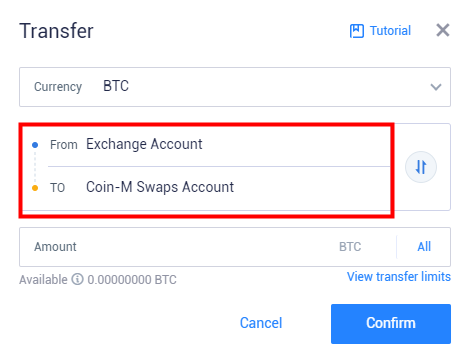Click the Transfer dialog title
467x361 pixels.
[56, 31]
